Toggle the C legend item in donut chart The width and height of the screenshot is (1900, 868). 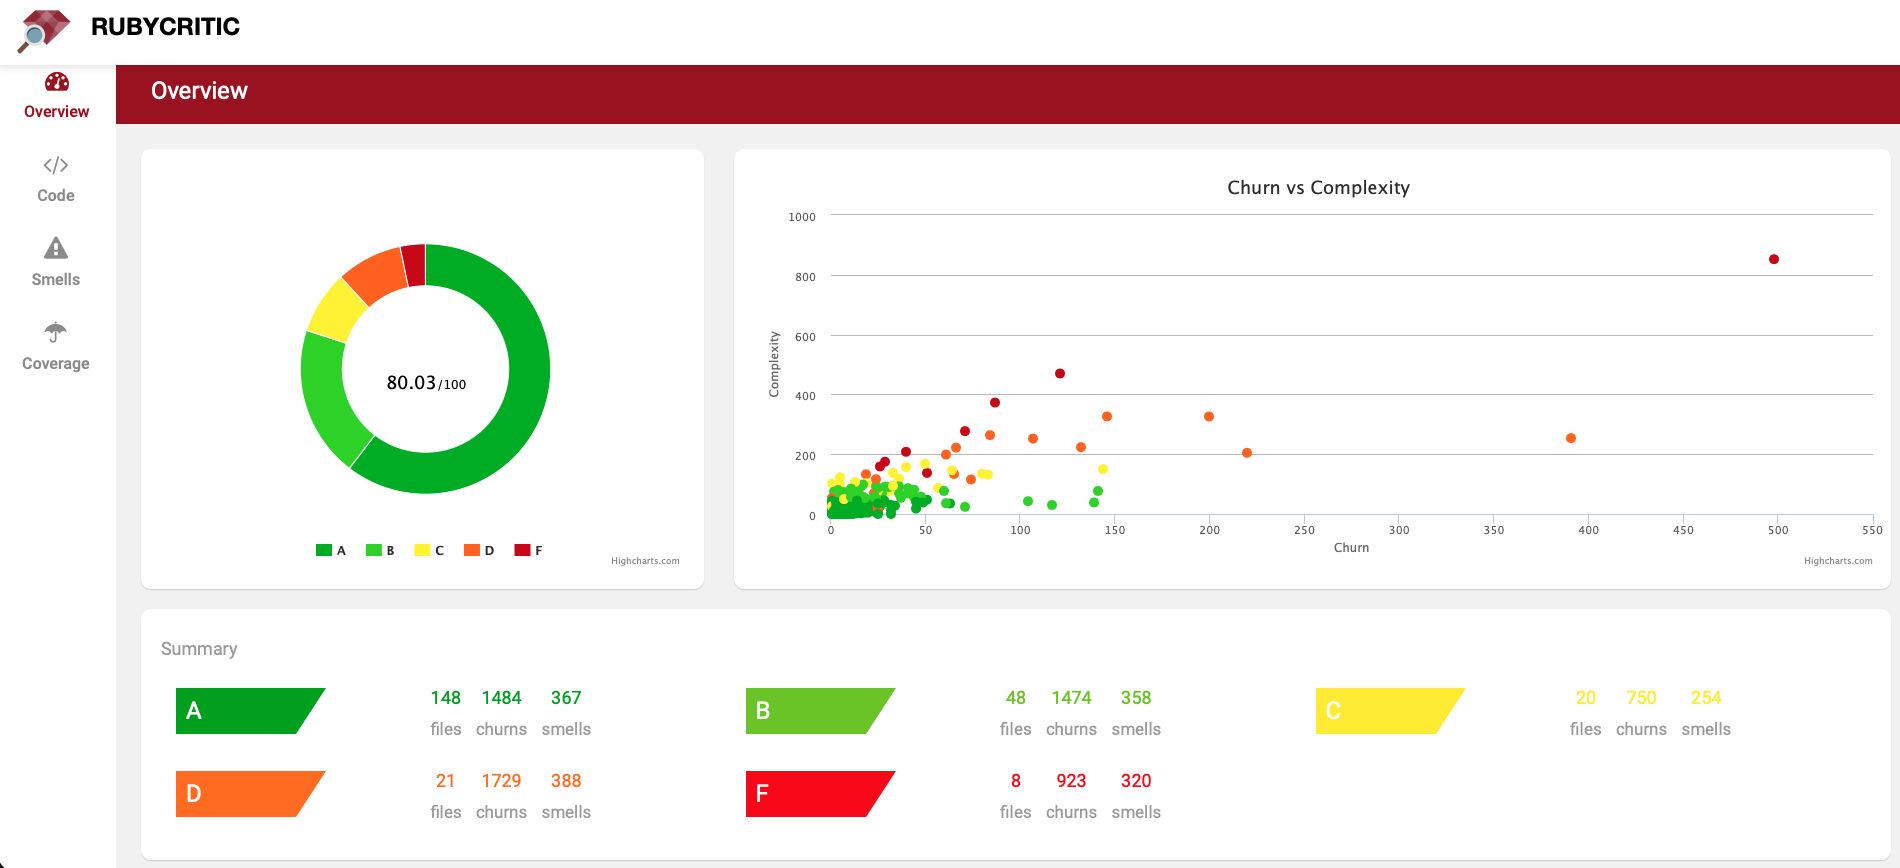[x=429, y=550]
